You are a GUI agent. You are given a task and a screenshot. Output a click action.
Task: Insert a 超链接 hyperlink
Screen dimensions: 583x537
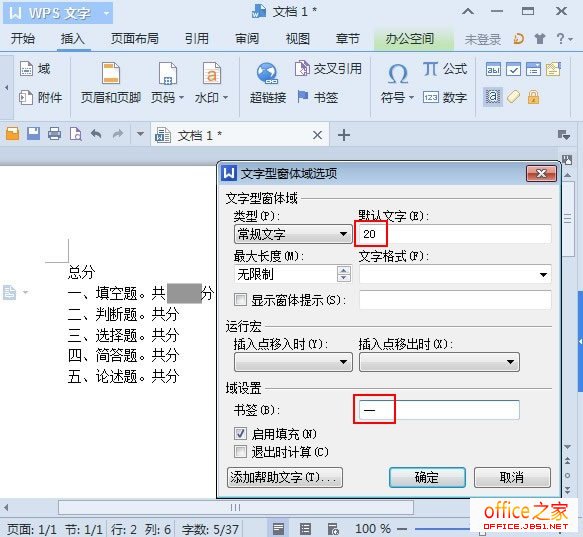(268, 83)
